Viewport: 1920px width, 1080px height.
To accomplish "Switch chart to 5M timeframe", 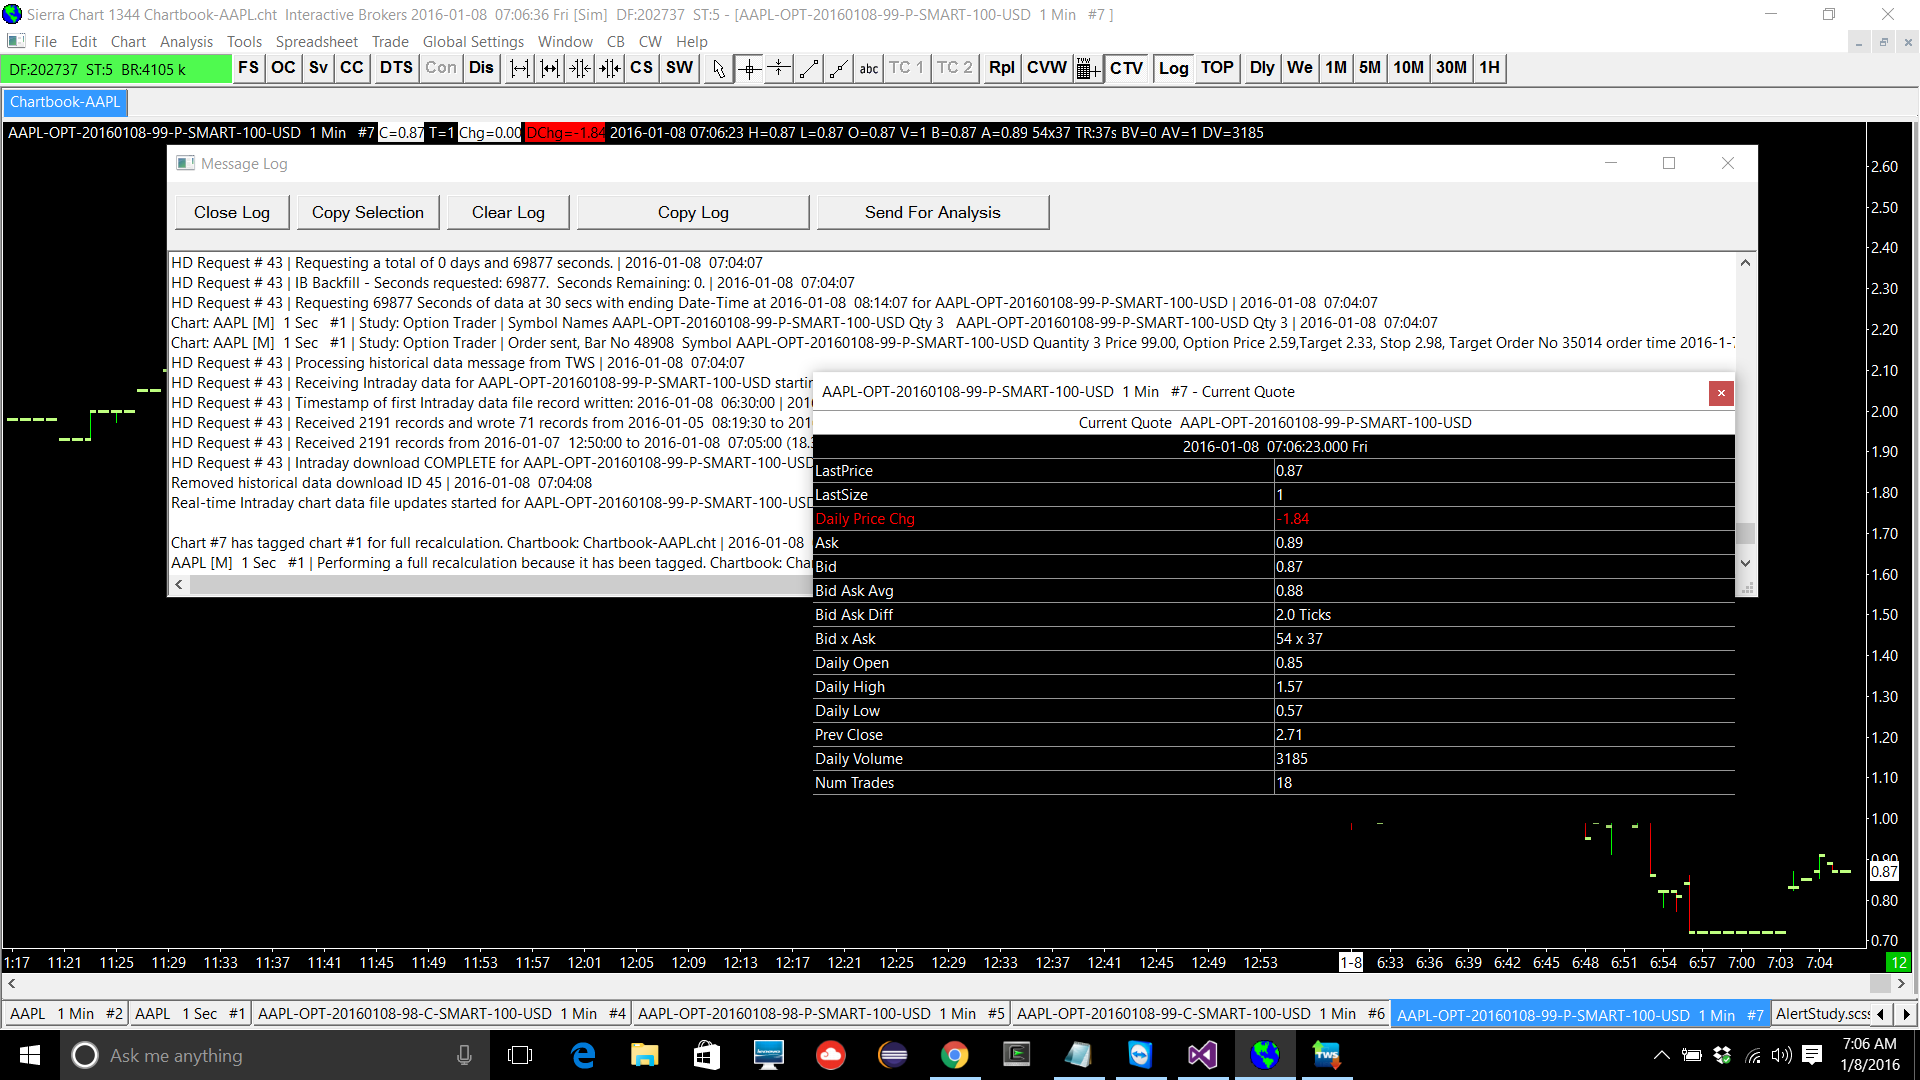I will point(1370,68).
